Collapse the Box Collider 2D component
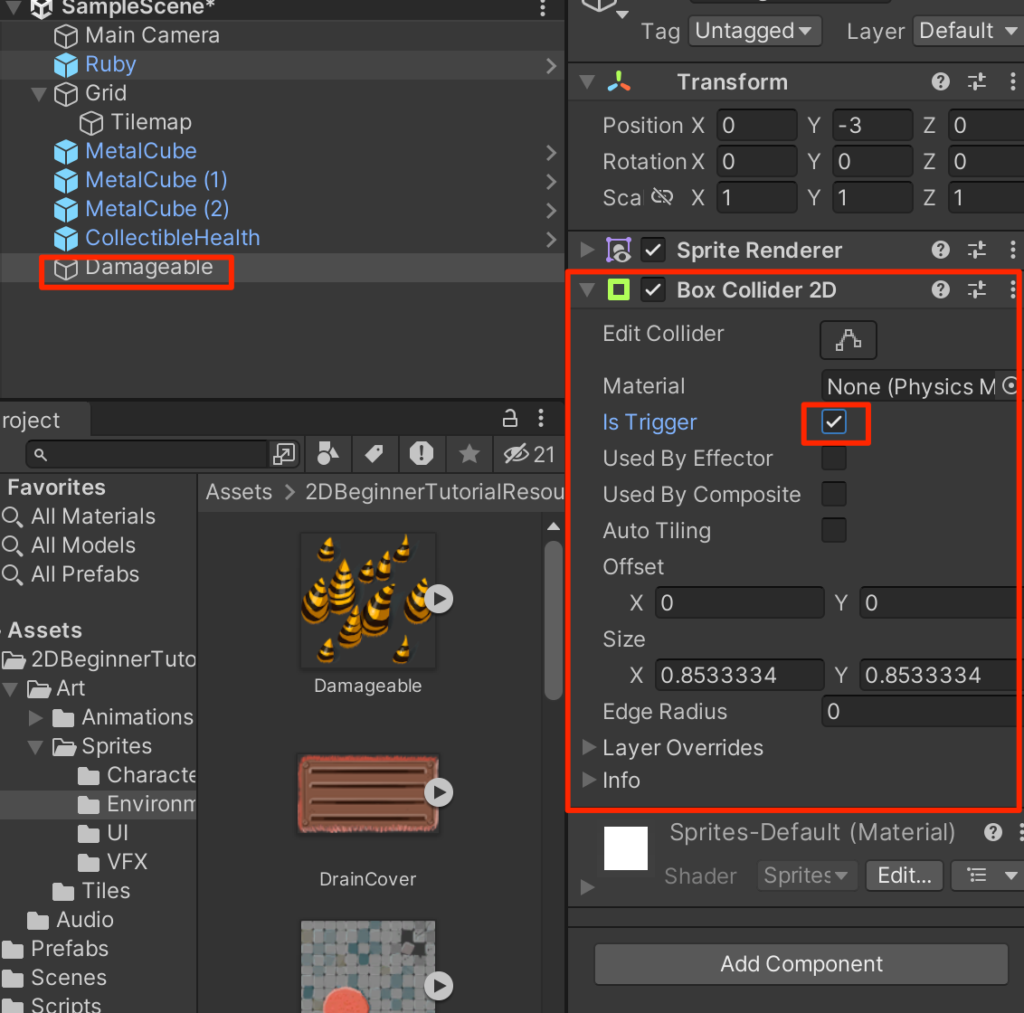 coord(587,289)
